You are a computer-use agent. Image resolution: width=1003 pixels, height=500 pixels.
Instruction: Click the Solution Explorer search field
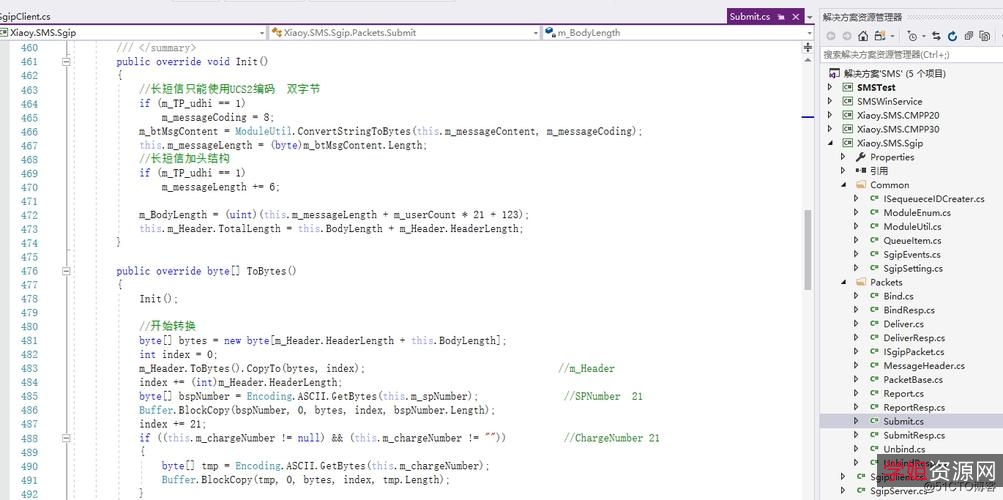point(911,55)
